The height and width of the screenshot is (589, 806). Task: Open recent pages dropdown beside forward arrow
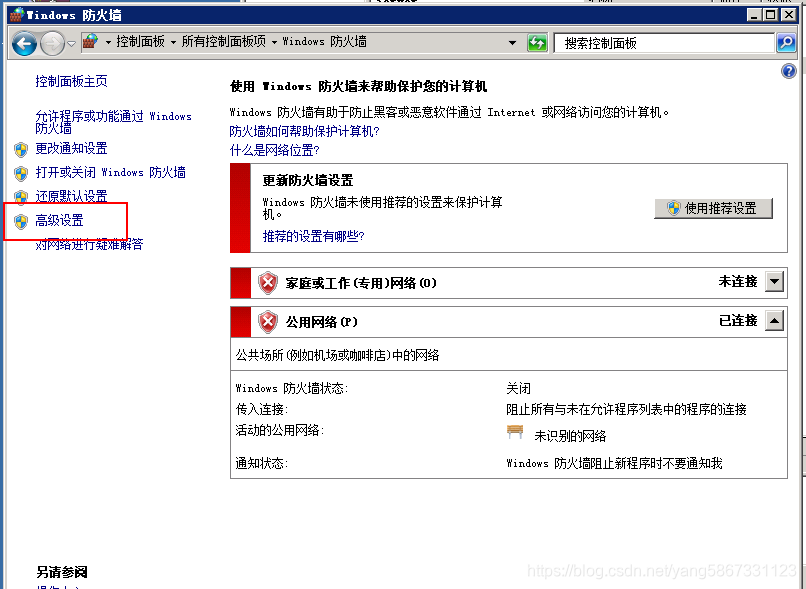pos(71,44)
